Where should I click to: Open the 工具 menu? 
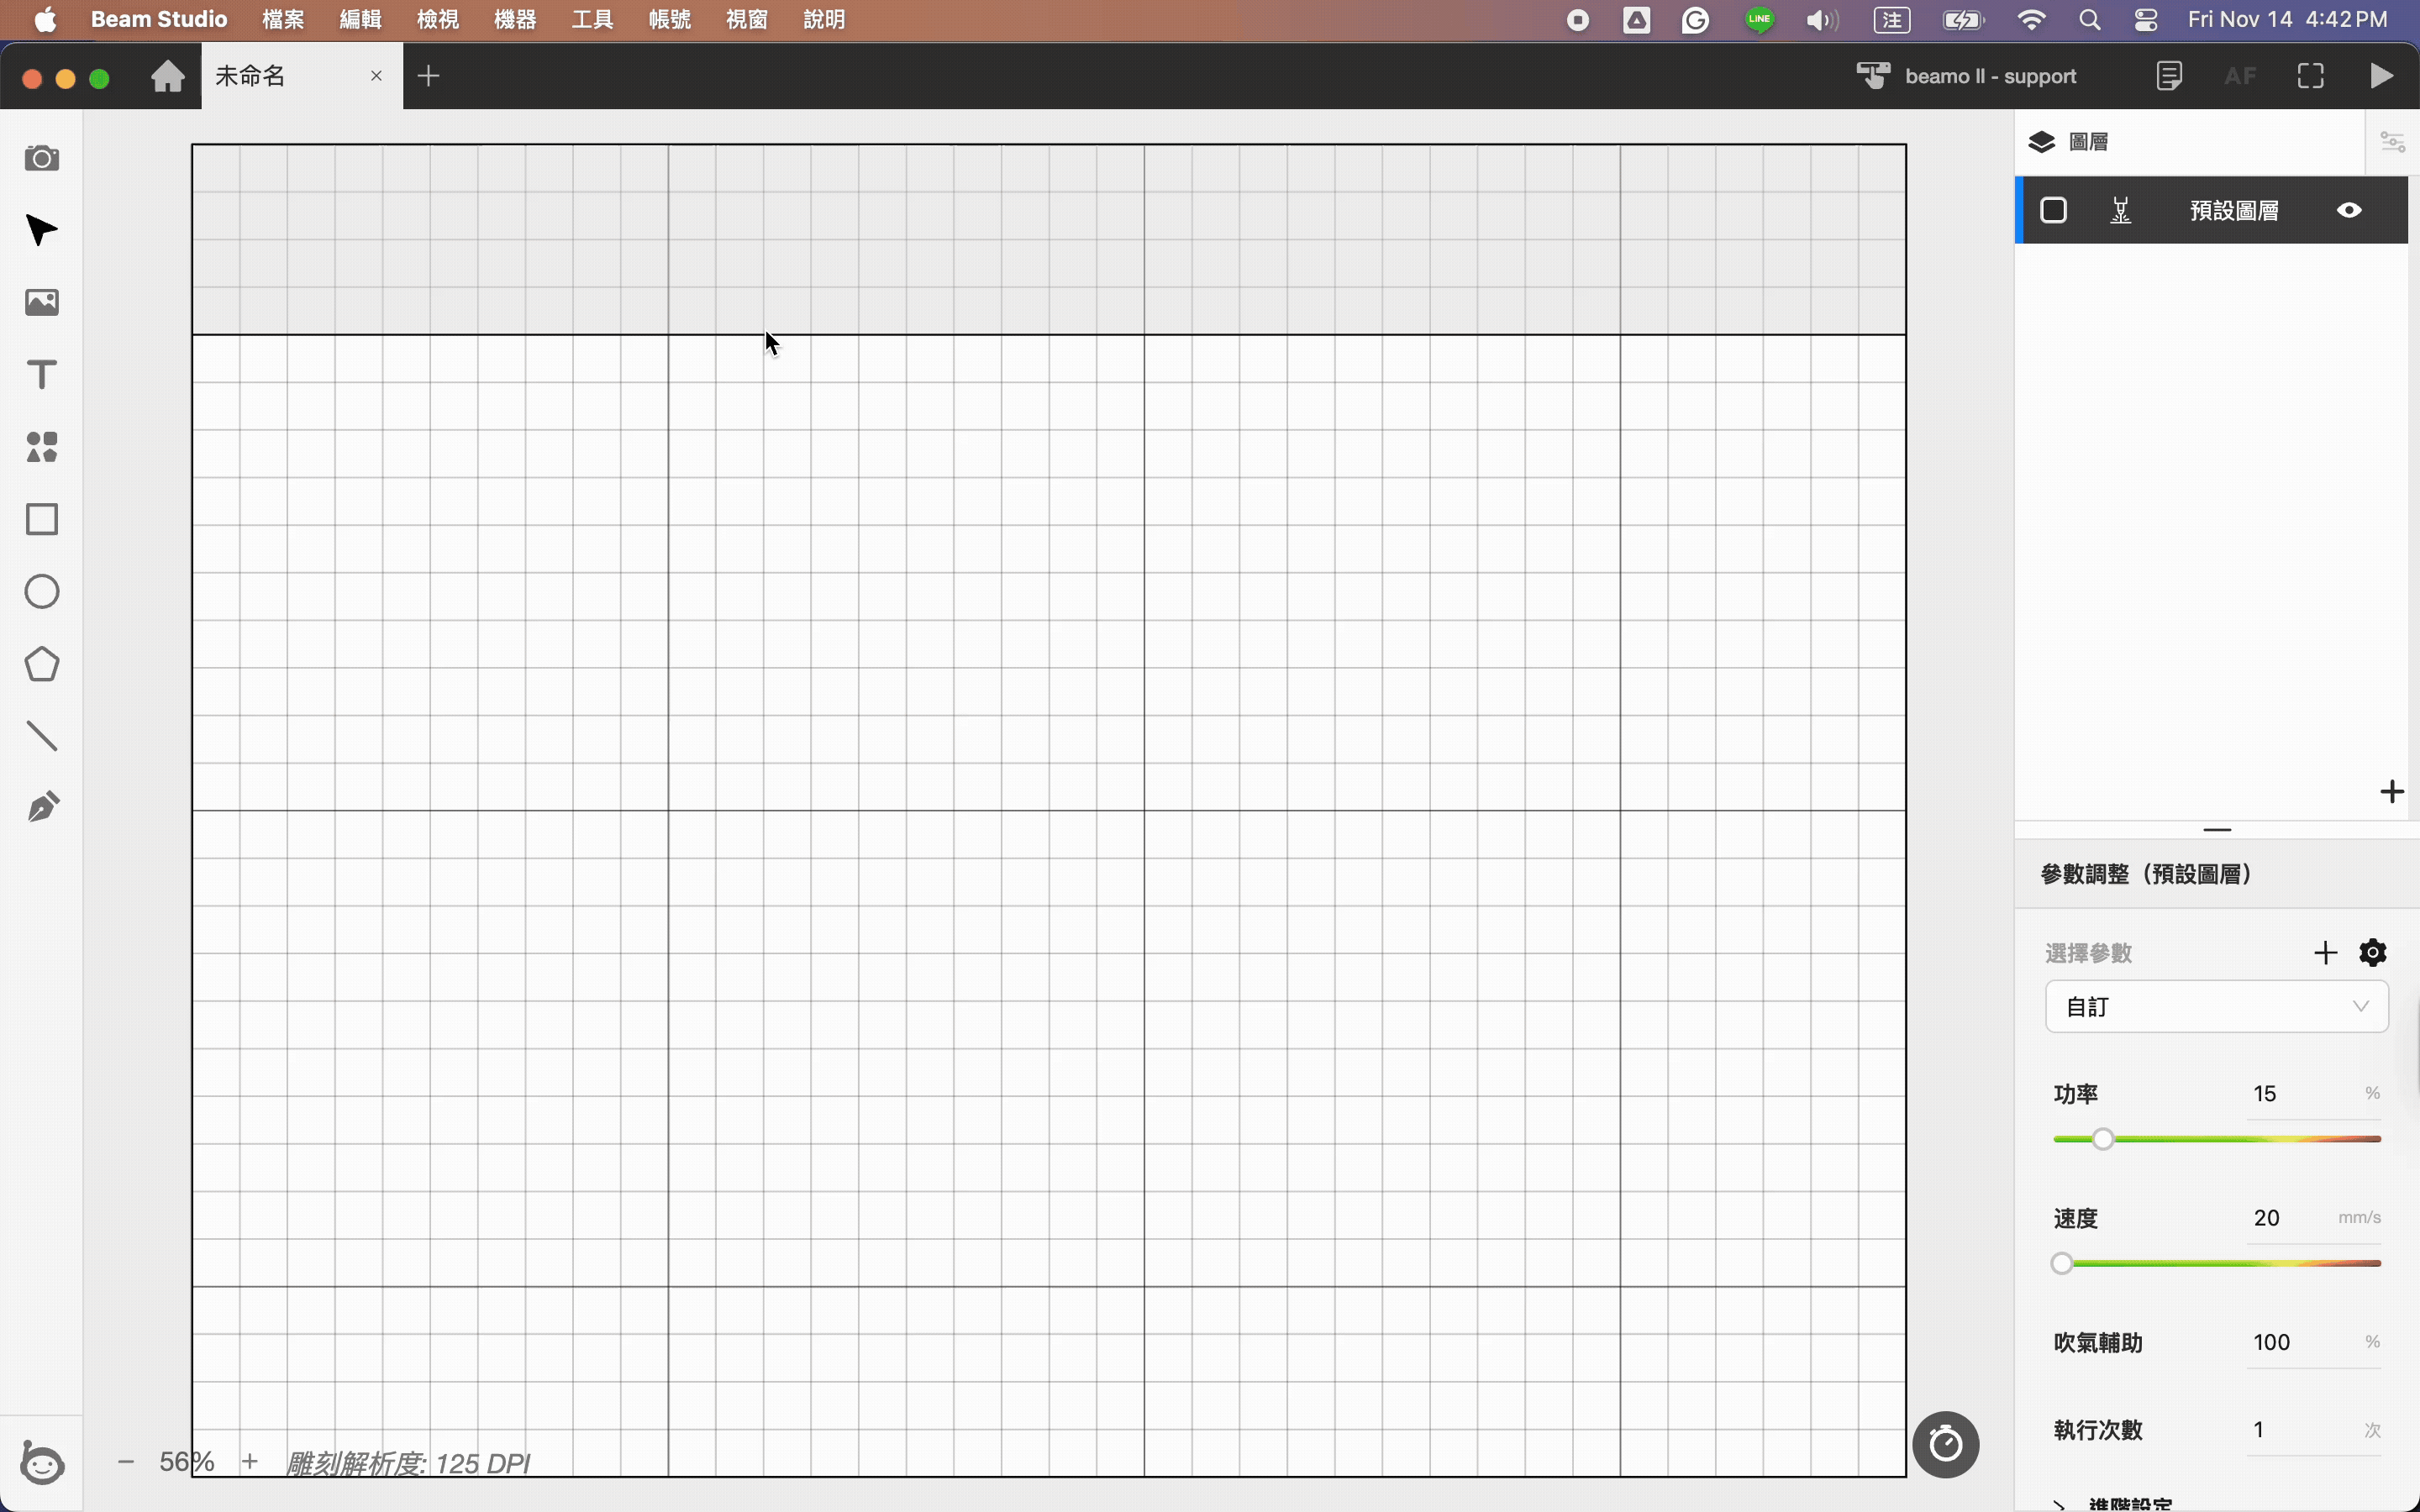(x=592, y=20)
